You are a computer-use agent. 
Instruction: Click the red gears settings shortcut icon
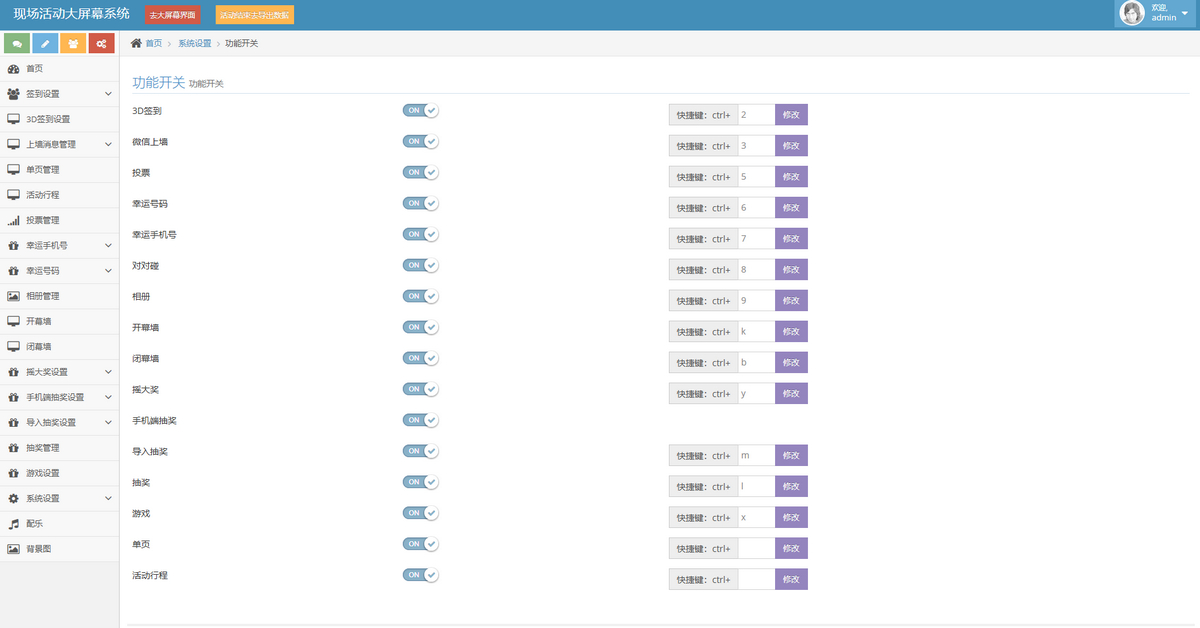(101, 44)
